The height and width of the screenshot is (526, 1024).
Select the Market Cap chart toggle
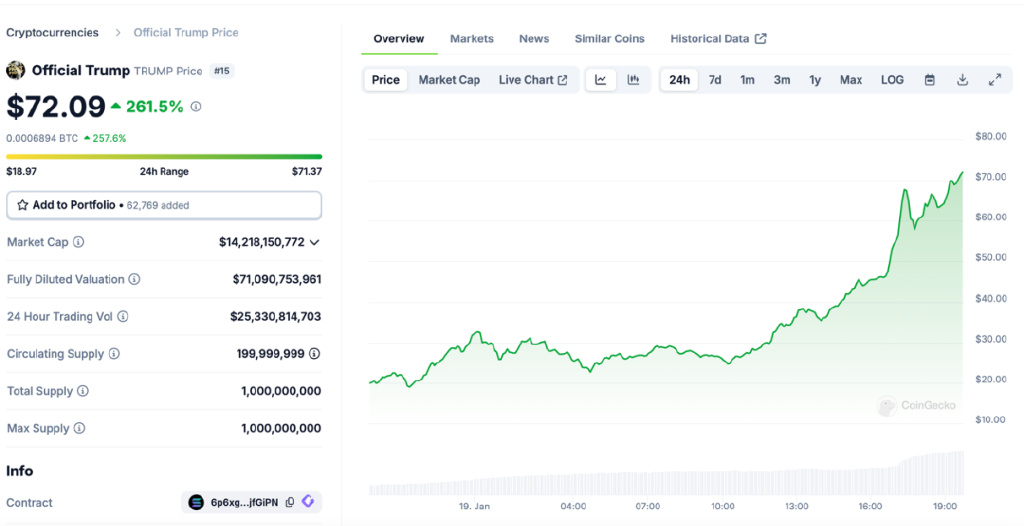pyautogui.click(x=449, y=80)
